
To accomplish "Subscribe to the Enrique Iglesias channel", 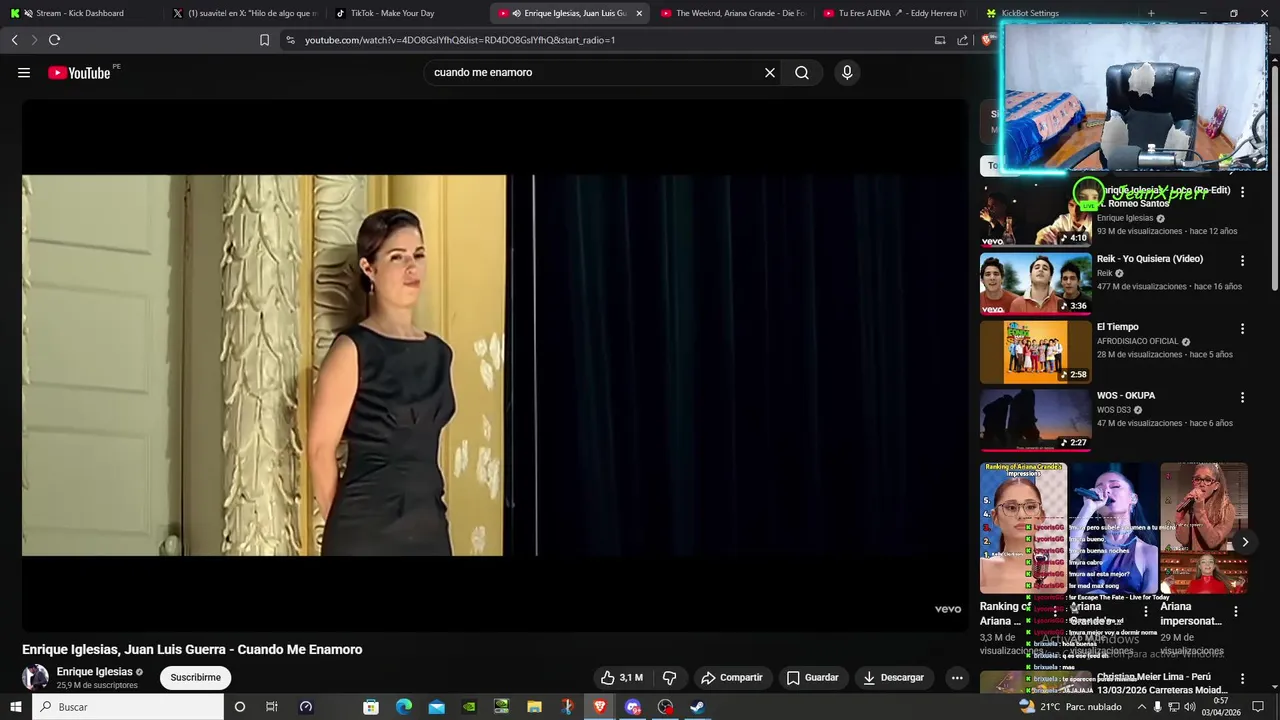I will 195,678.
